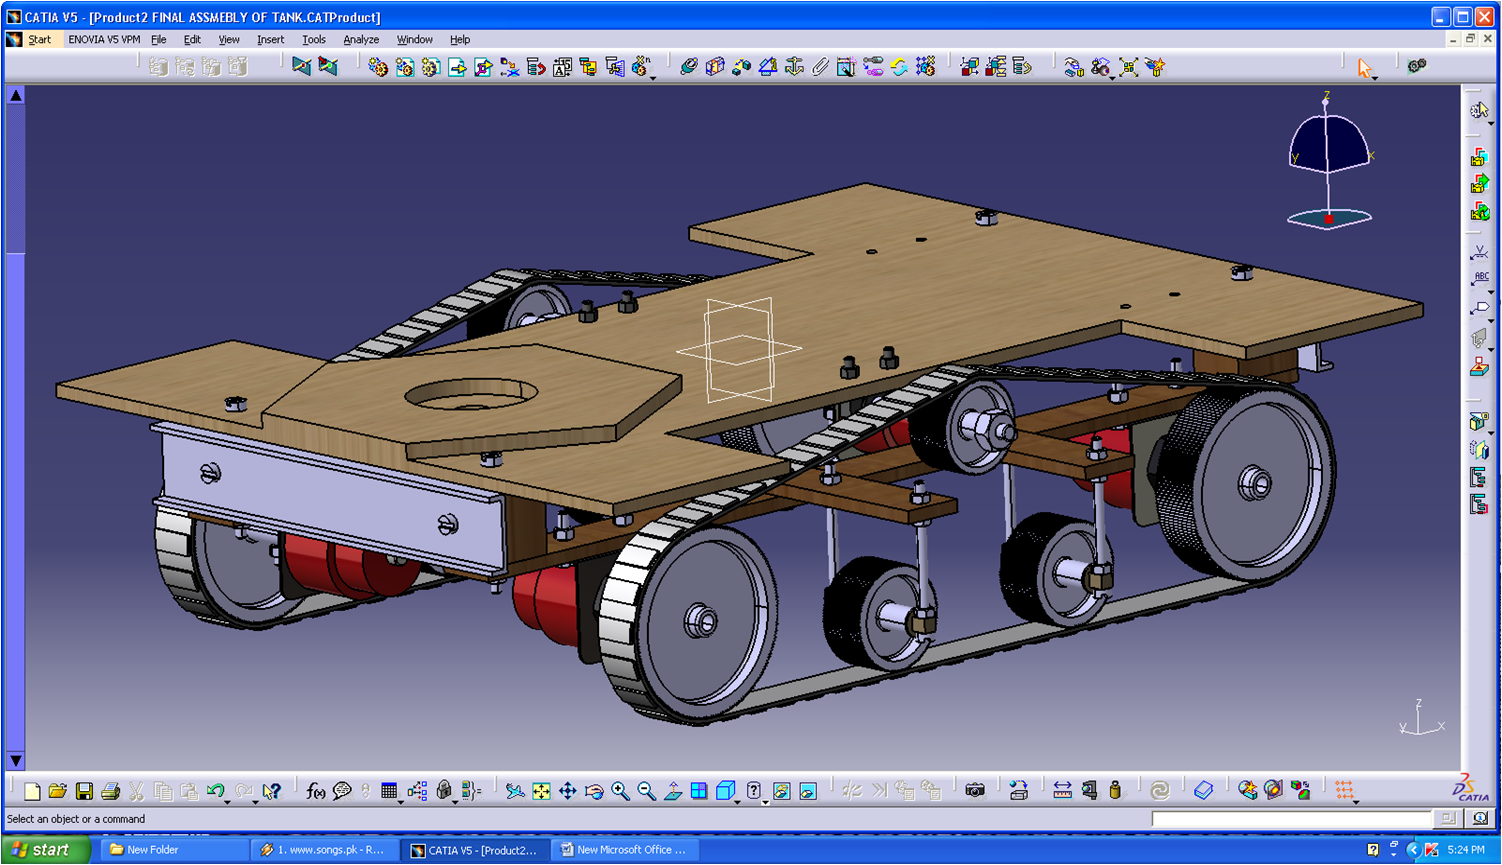Click the Undo arrow icon
The width and height of the screenshot is (1502, 865).
point(214,791)
